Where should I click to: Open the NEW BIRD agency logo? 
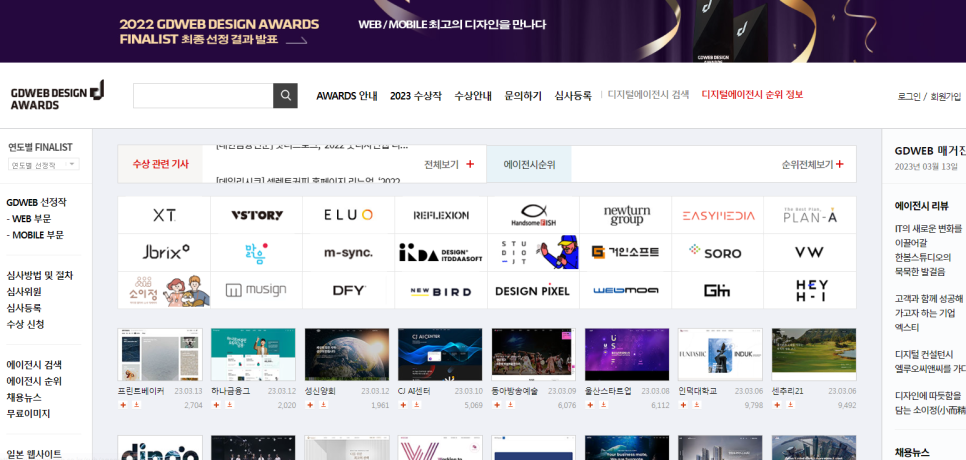click(441, 290)
